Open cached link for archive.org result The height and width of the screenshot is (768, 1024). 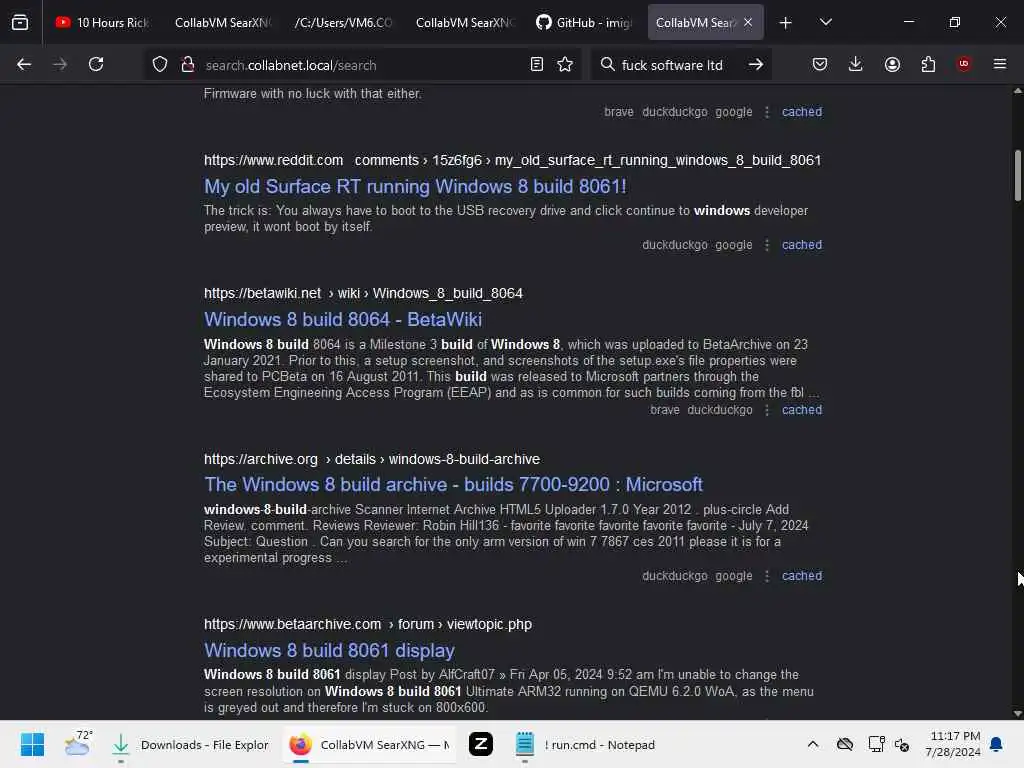(802, 576)
